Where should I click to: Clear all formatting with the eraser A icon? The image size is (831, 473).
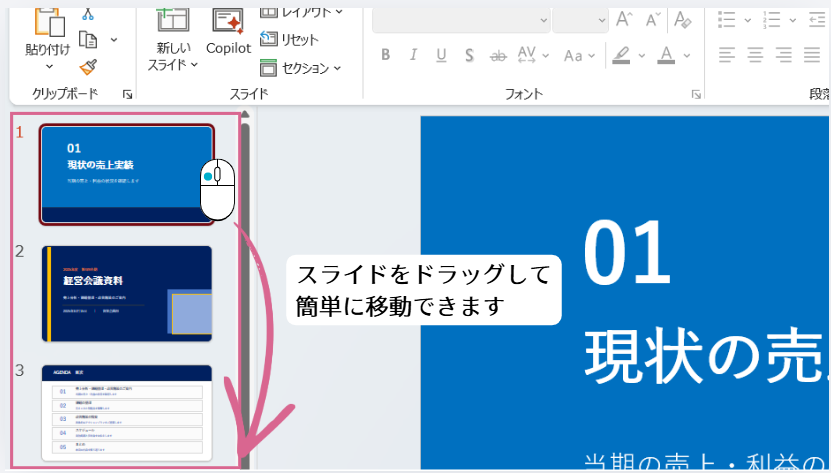[x=683, y=20]
